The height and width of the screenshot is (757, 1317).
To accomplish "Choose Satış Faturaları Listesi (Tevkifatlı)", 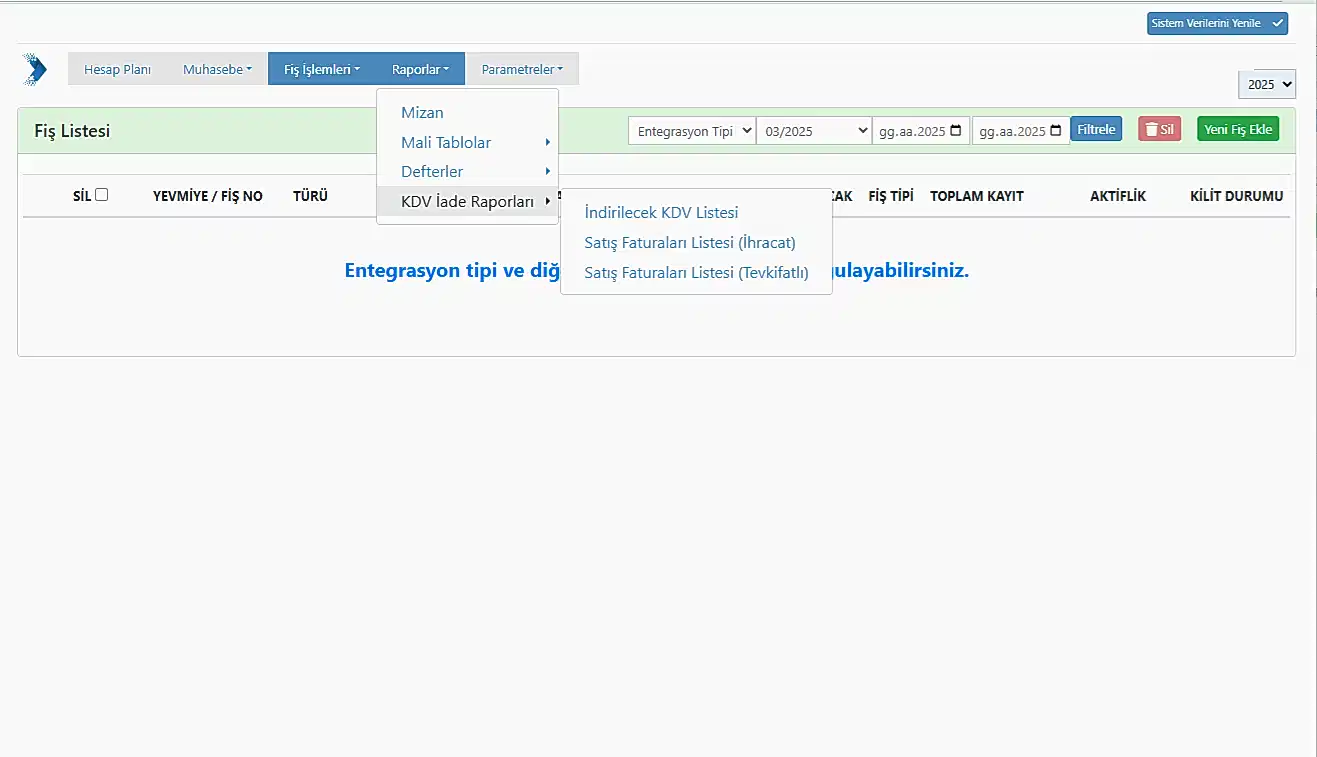I will point(696,272).
